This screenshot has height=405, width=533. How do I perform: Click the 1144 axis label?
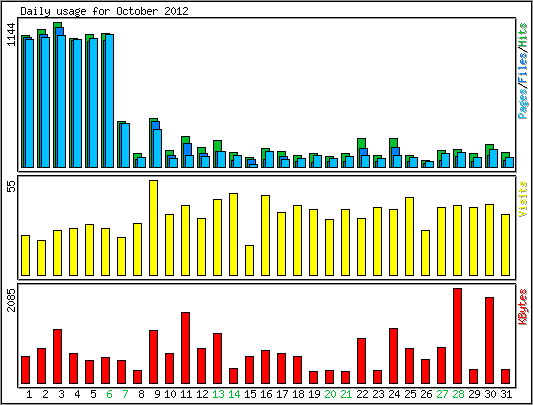(x=11, y=34)
